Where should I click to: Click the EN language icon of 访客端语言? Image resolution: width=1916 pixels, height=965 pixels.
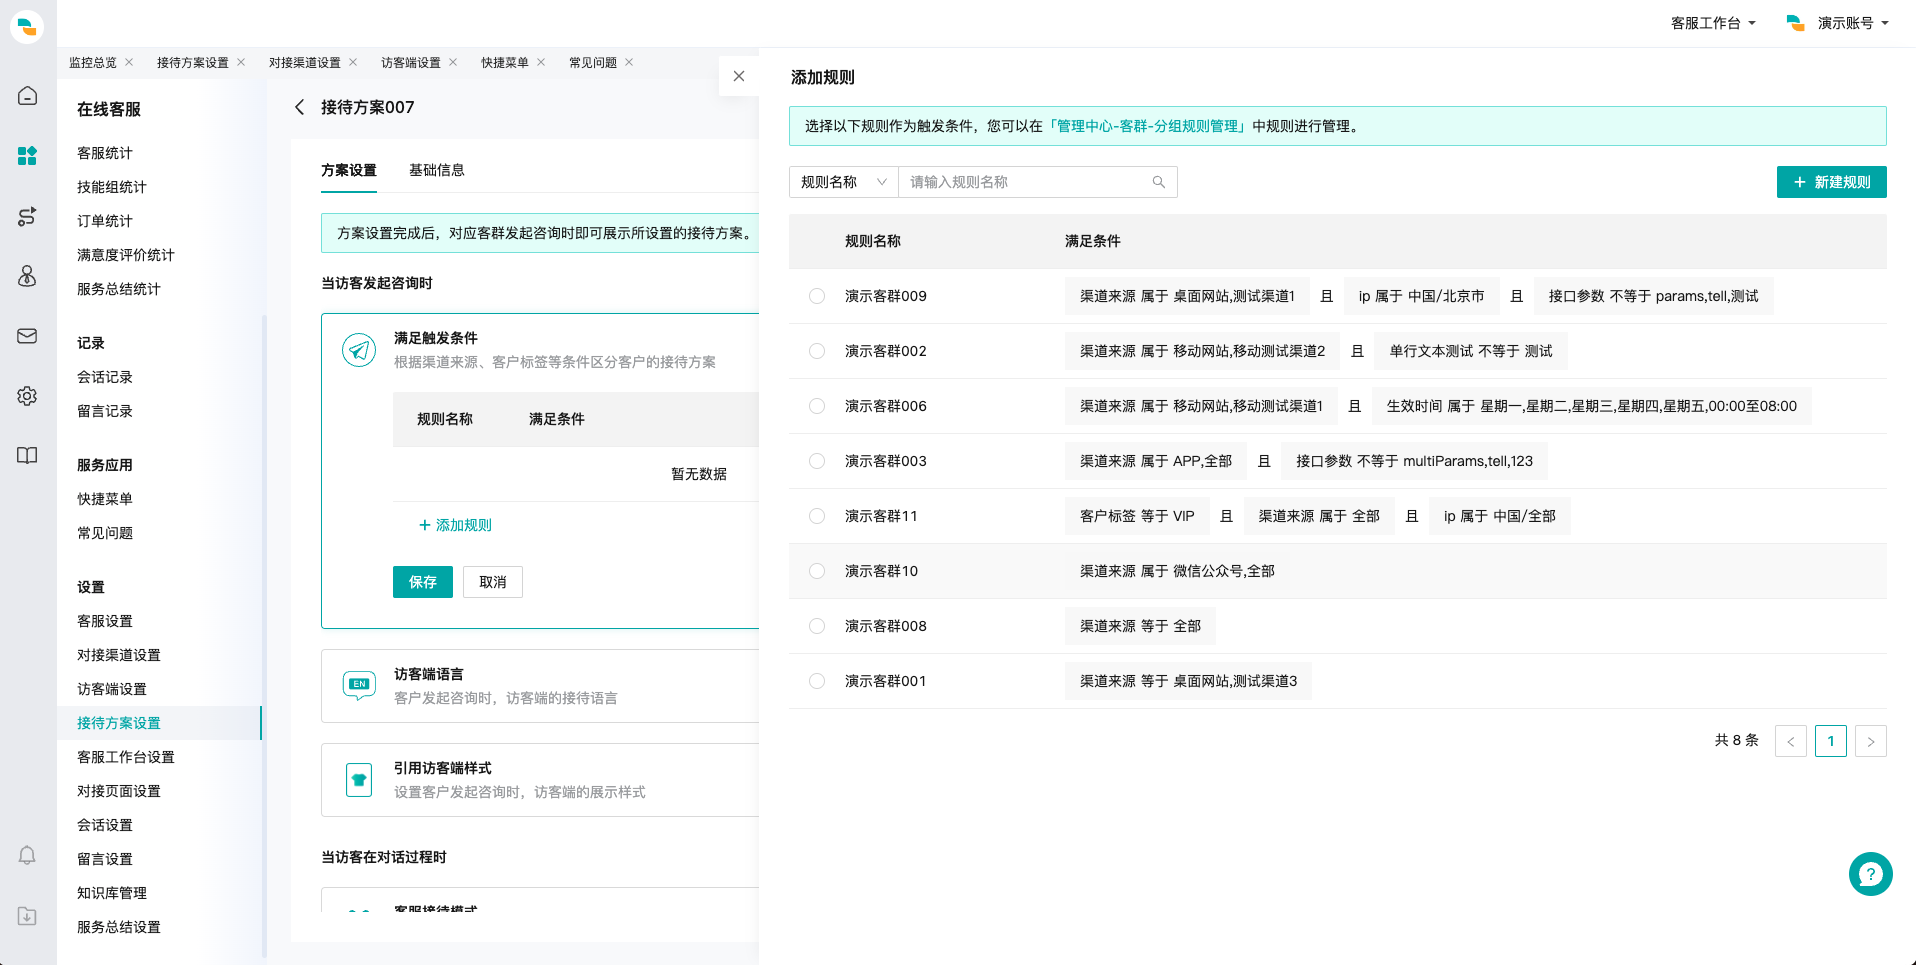(x=359, y=685)
